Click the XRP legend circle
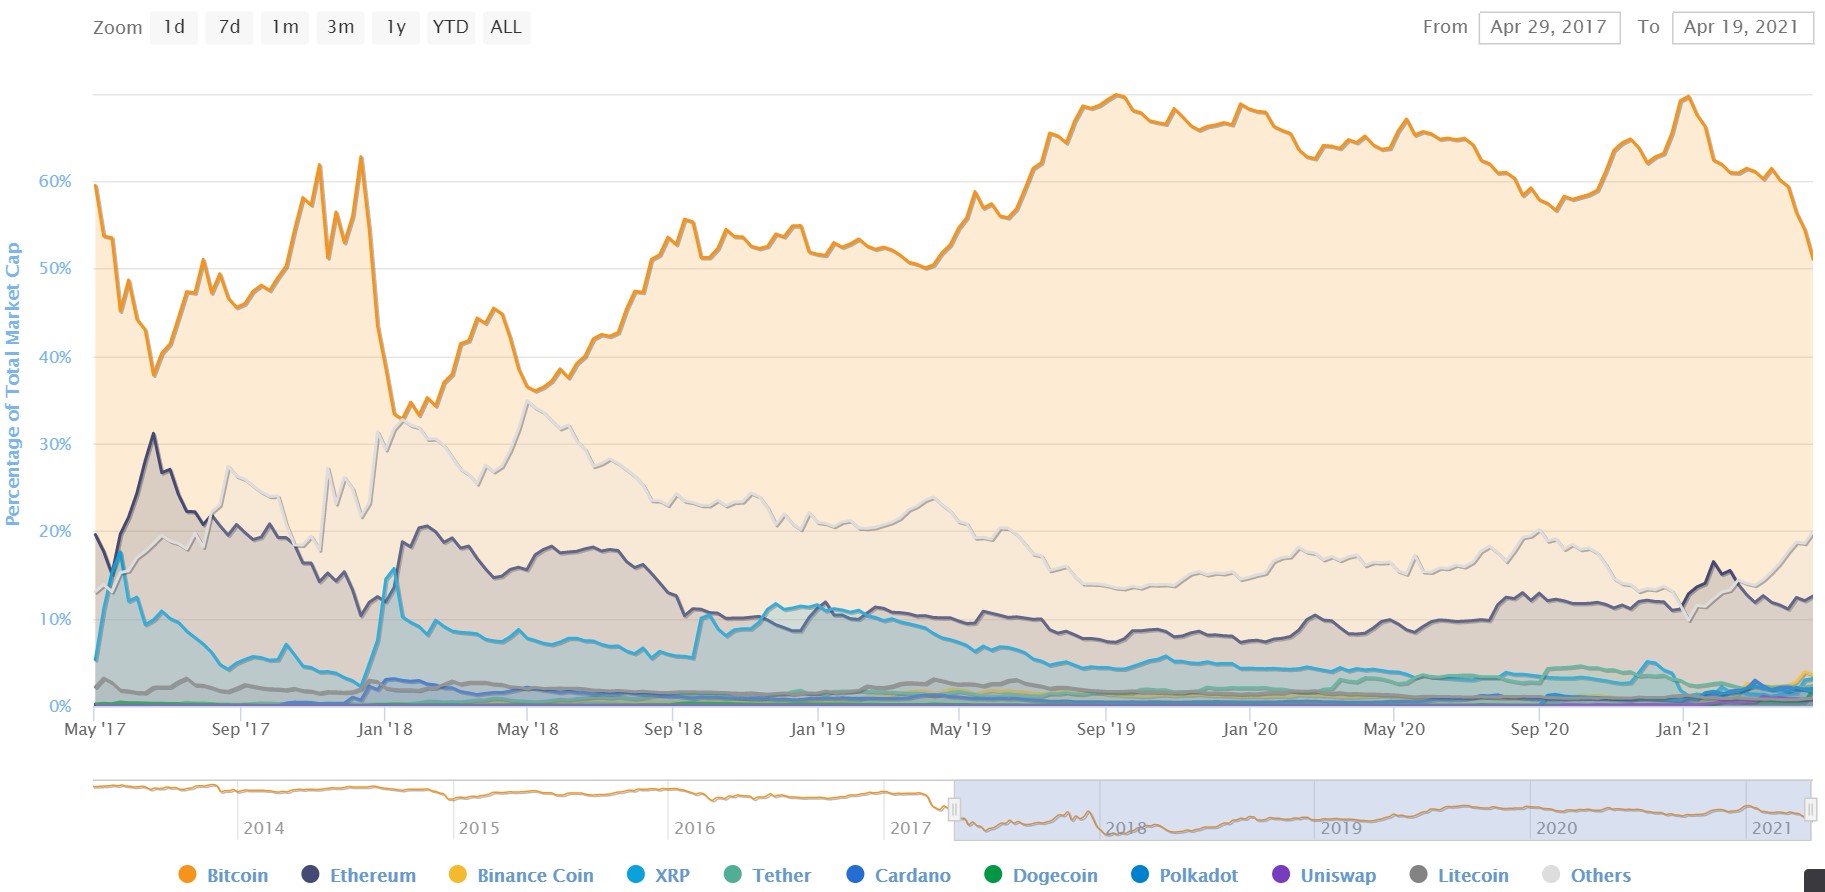This screenshot has height=892, width=1825. point(635,875)
